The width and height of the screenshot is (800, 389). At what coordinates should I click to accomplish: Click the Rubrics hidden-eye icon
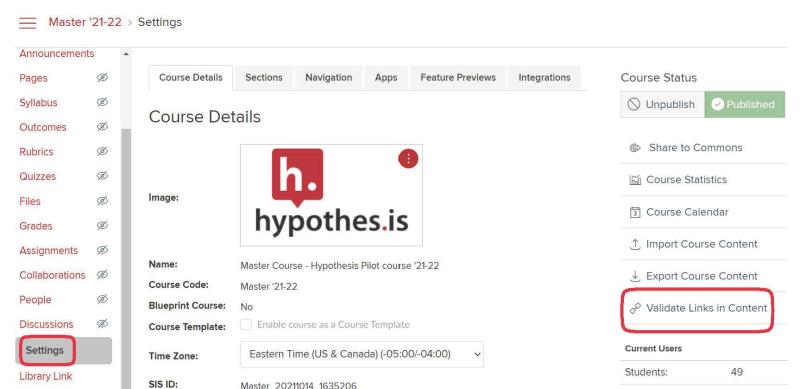103,151
